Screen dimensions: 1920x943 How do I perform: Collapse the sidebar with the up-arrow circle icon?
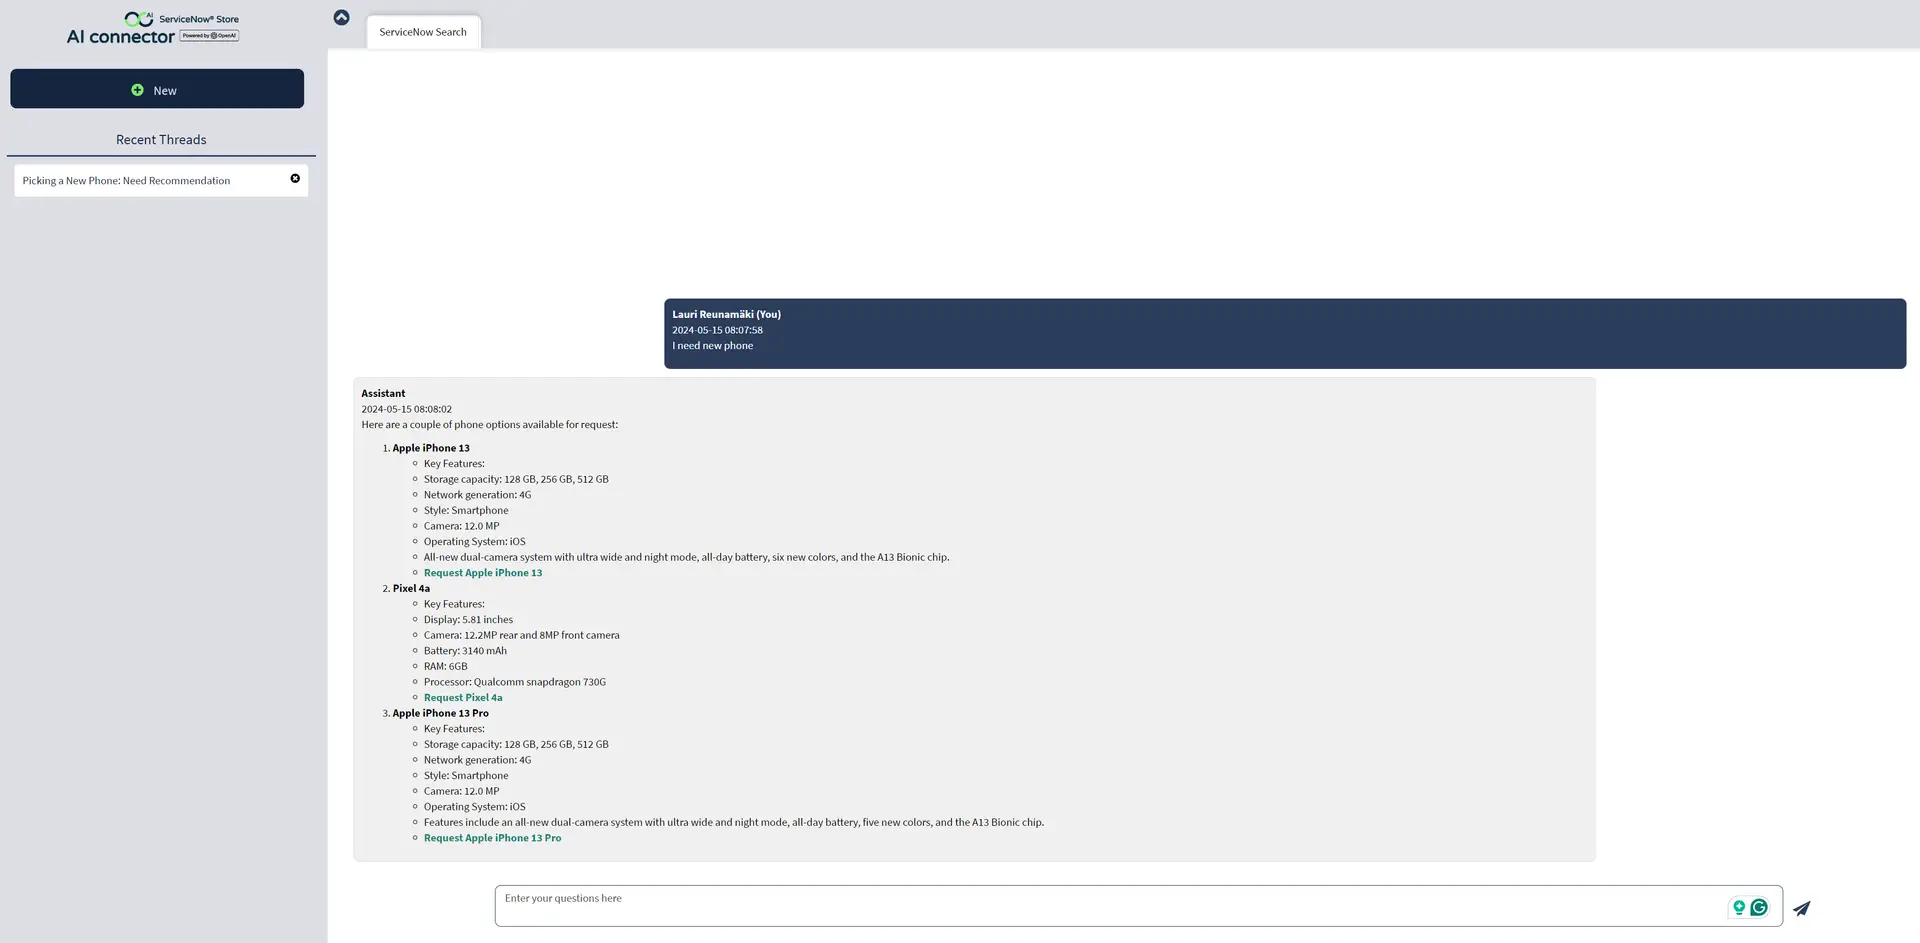341,17
